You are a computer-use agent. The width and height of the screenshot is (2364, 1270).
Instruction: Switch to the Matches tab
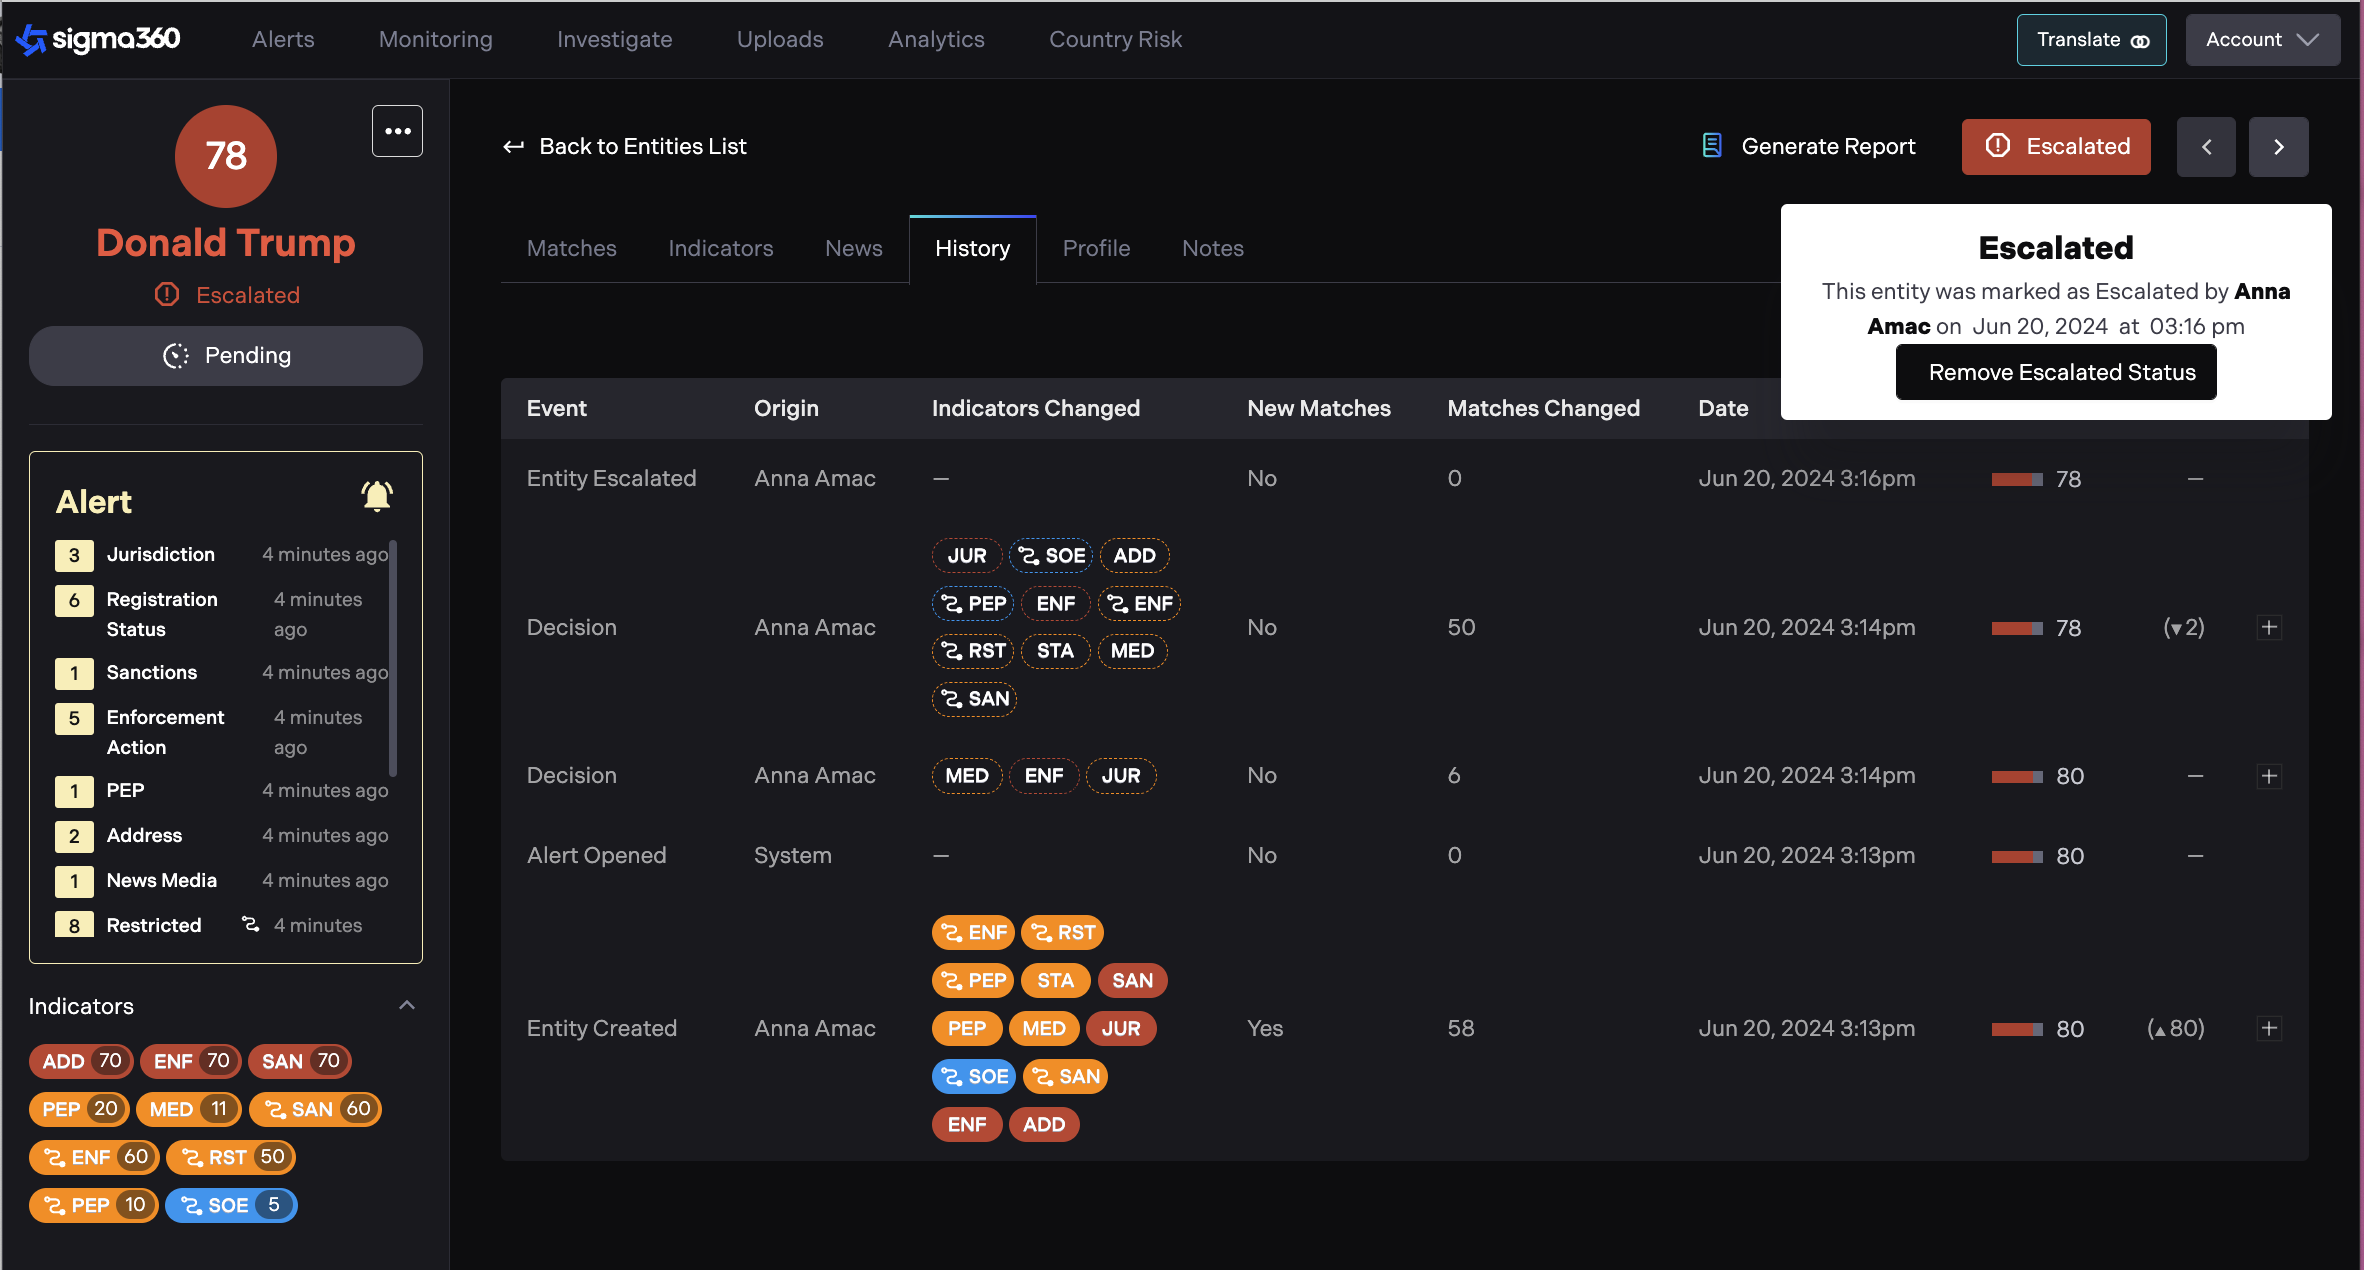click(x=571, y=248)
